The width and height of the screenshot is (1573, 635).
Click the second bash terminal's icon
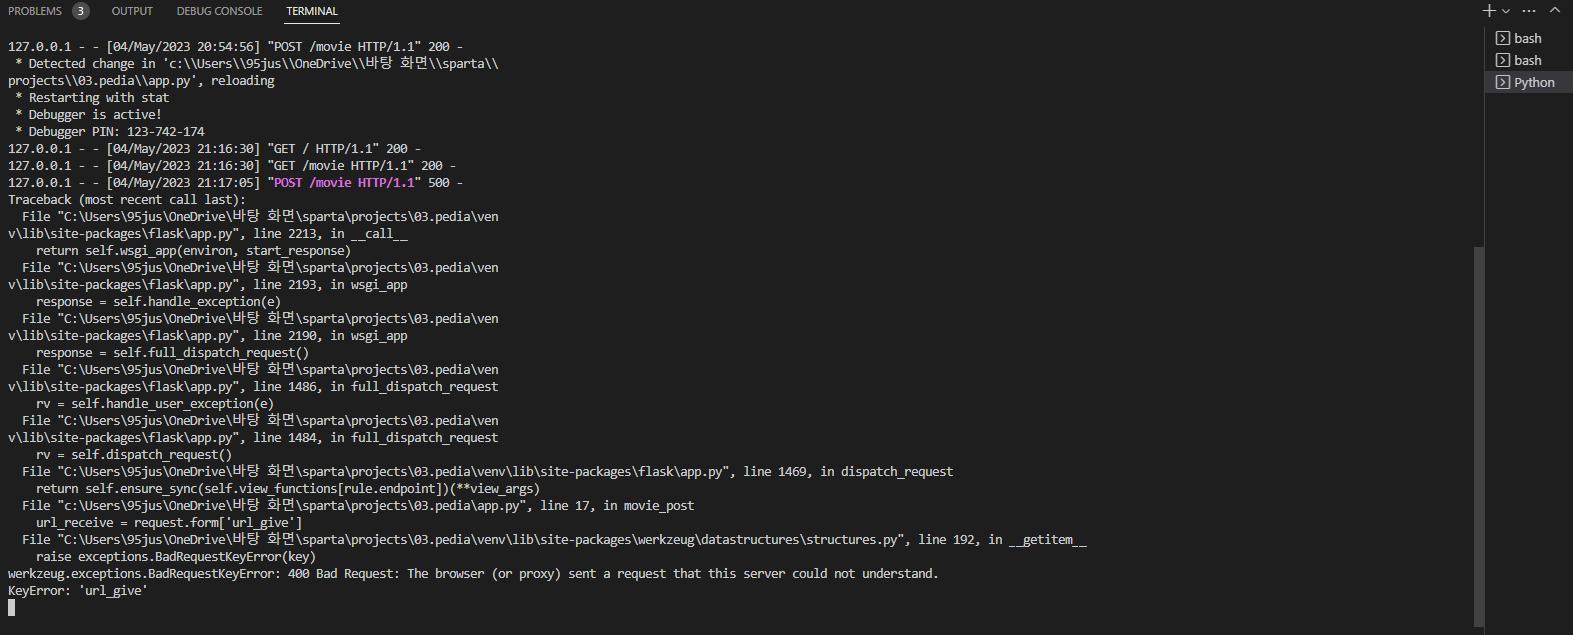[x=1502, y=60]
